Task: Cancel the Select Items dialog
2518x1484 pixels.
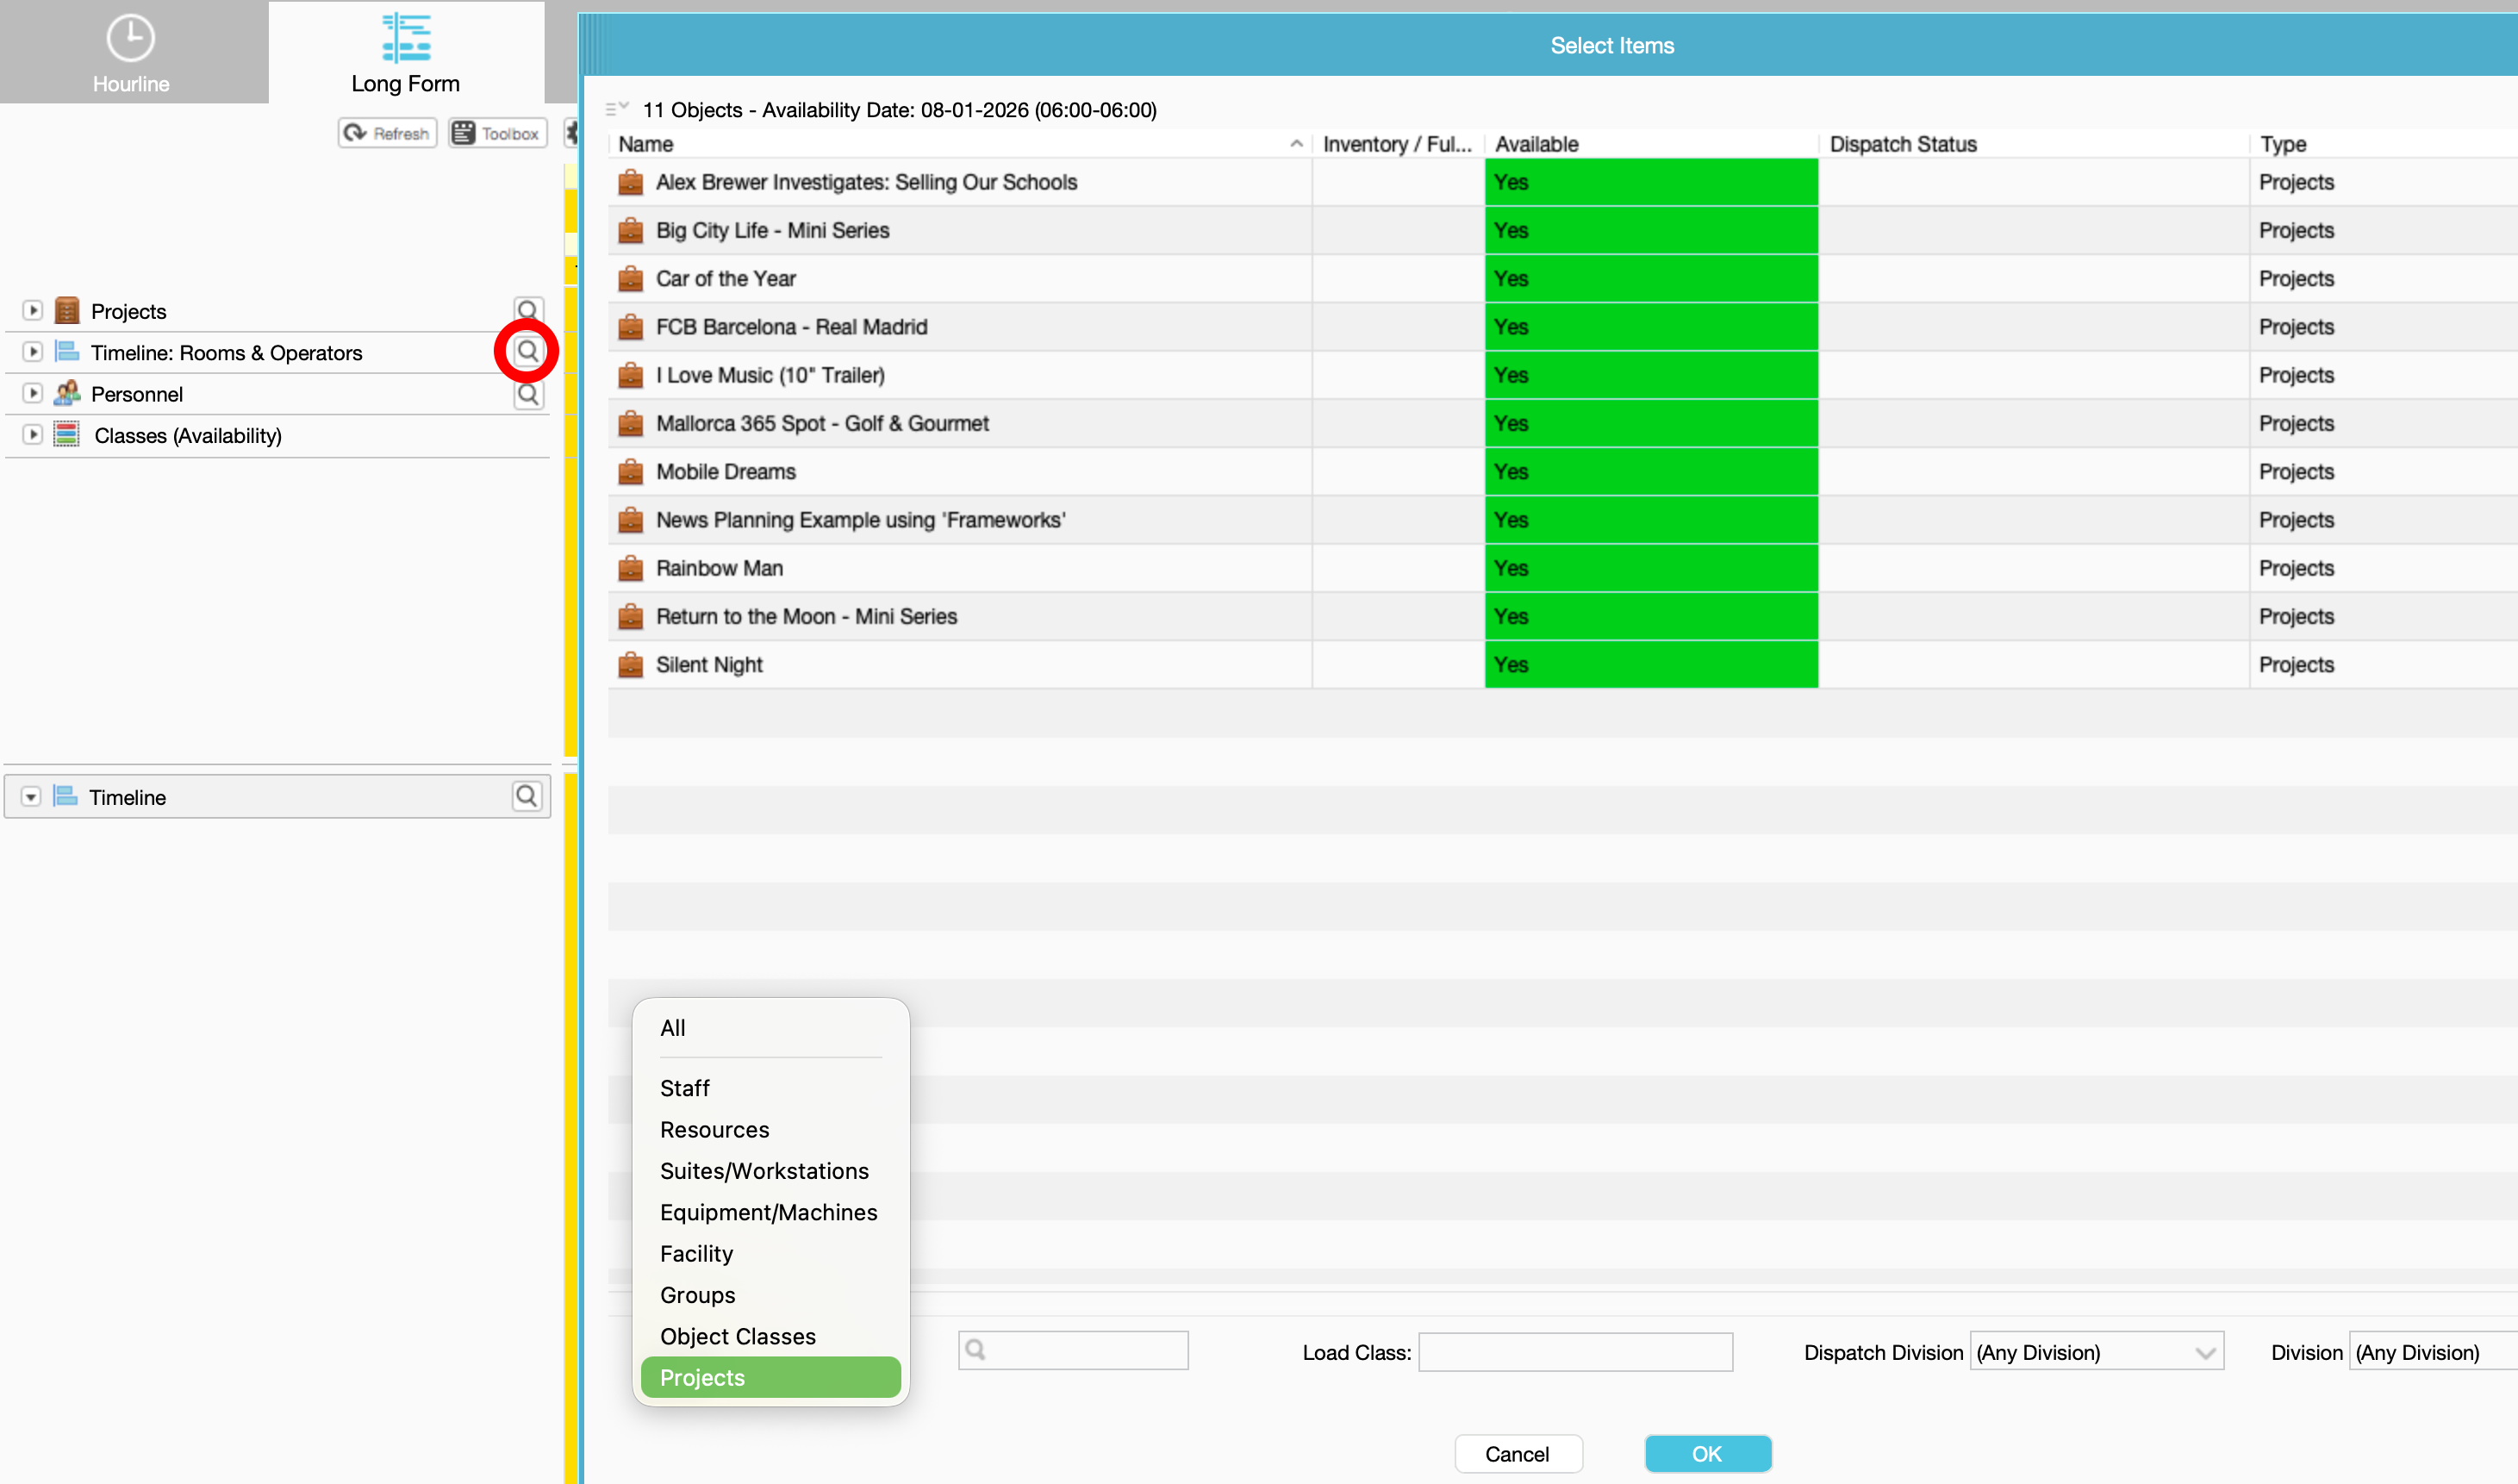Action: 1517,1454
